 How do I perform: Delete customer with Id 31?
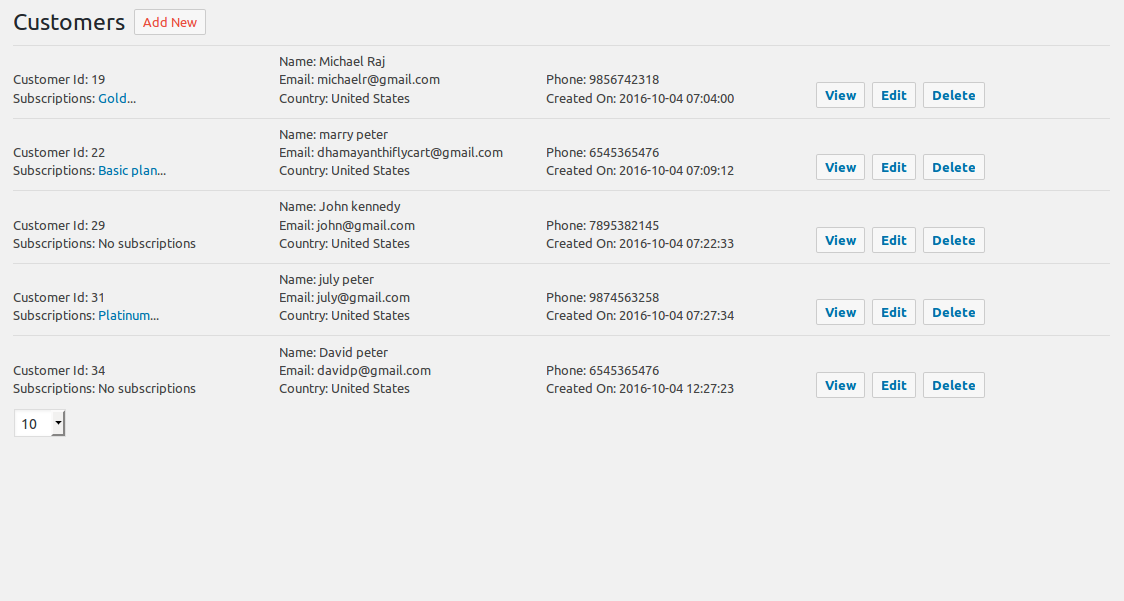953,312
